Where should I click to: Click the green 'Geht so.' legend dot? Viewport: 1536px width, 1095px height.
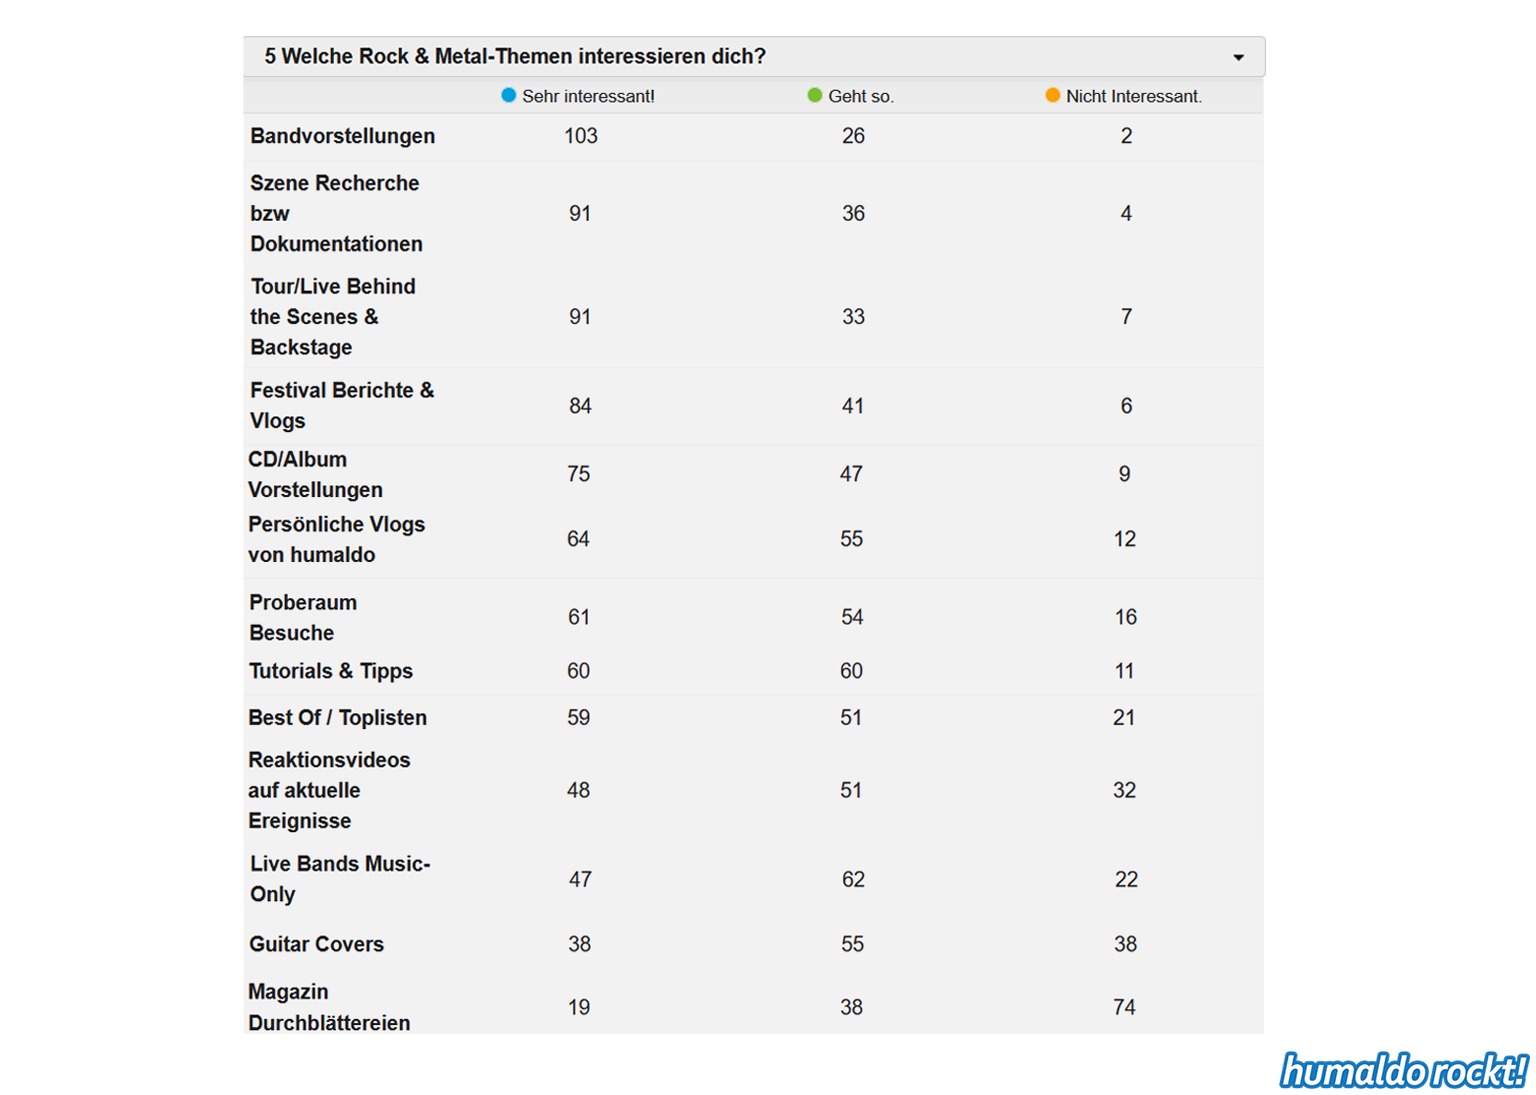(x=814, y=96)
